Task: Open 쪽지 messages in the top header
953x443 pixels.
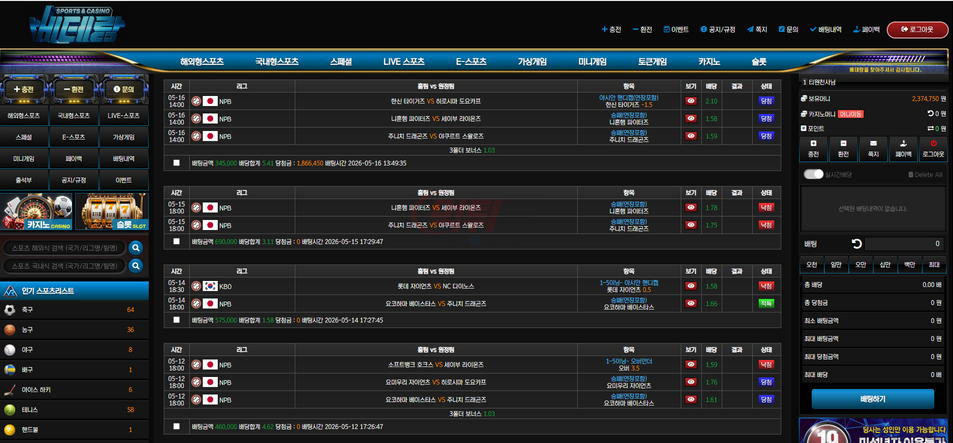Action: click(757, 29)
